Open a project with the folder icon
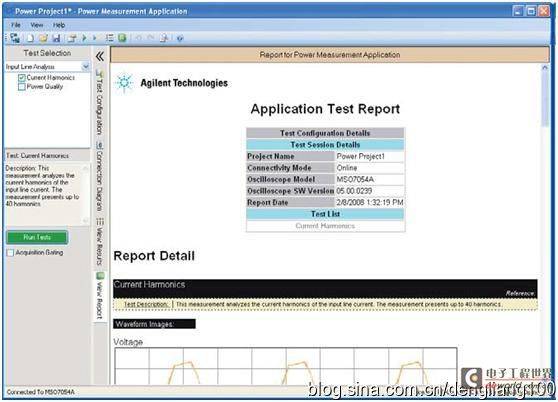The height and width of the screenshot is (402, 558). click(x=43, y=38)
